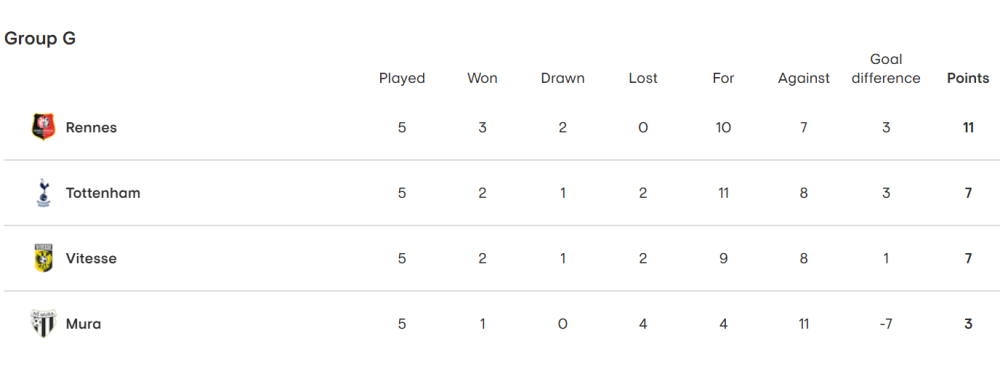This screenshot has width=1000, height=376.
Task: Click the Rennes club crest icon
Action: (43, 127)
